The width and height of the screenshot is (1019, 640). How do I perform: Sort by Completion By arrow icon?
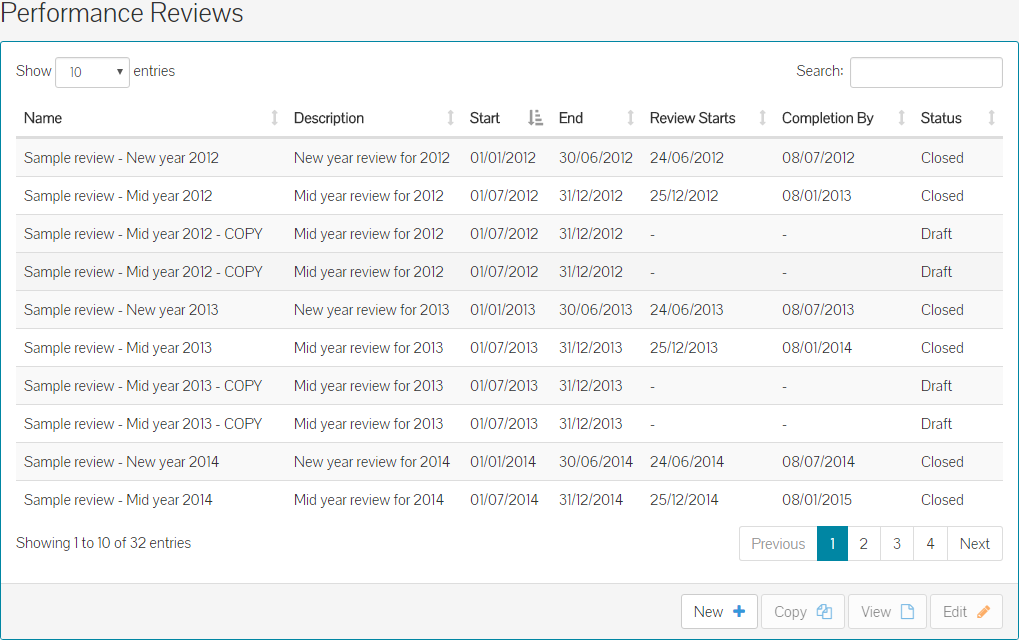pos(901,118)
